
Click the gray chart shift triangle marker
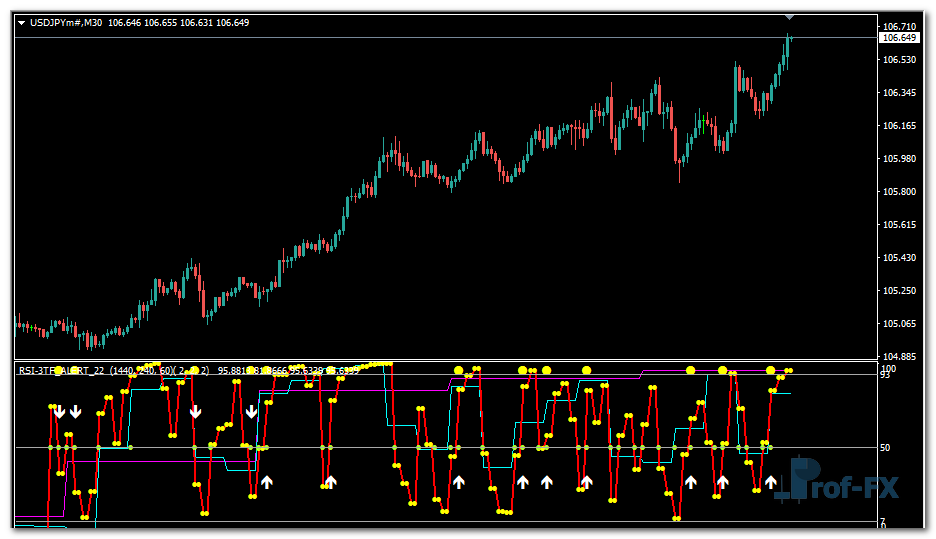789,16
